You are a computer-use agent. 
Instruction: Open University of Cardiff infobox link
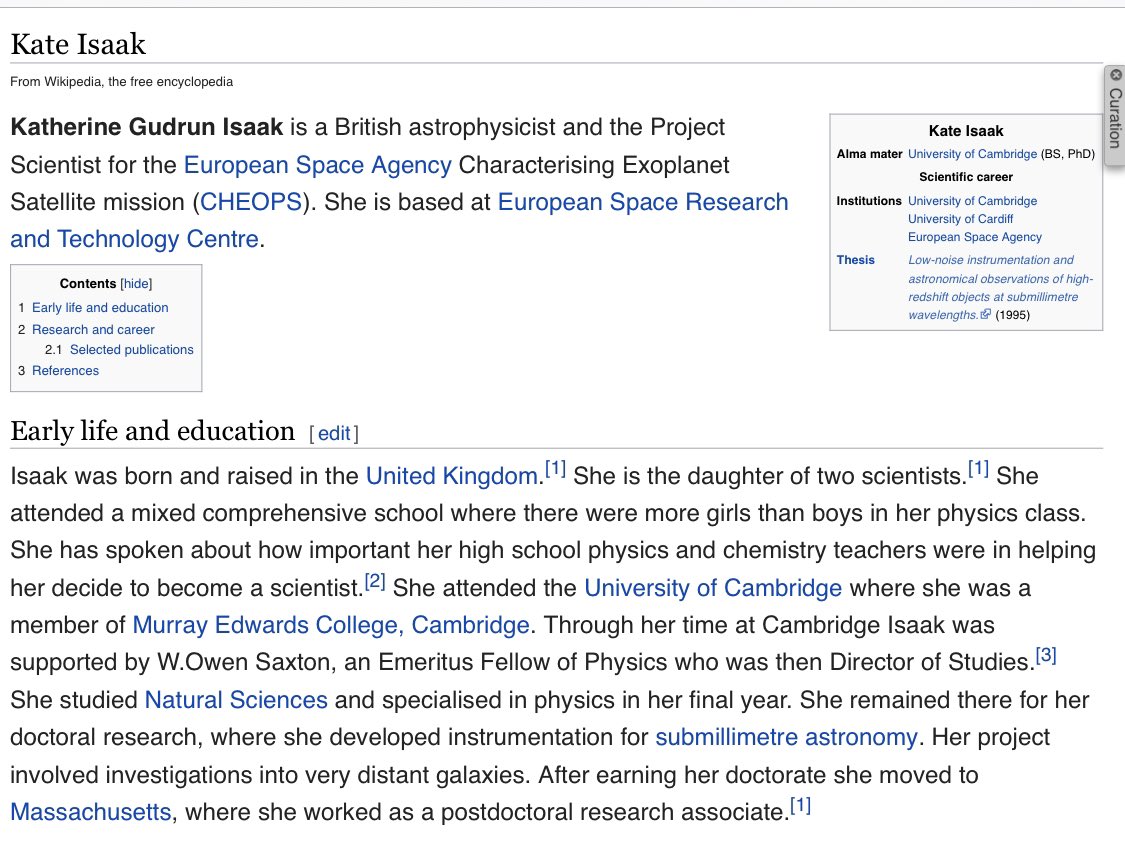point(961,219)
